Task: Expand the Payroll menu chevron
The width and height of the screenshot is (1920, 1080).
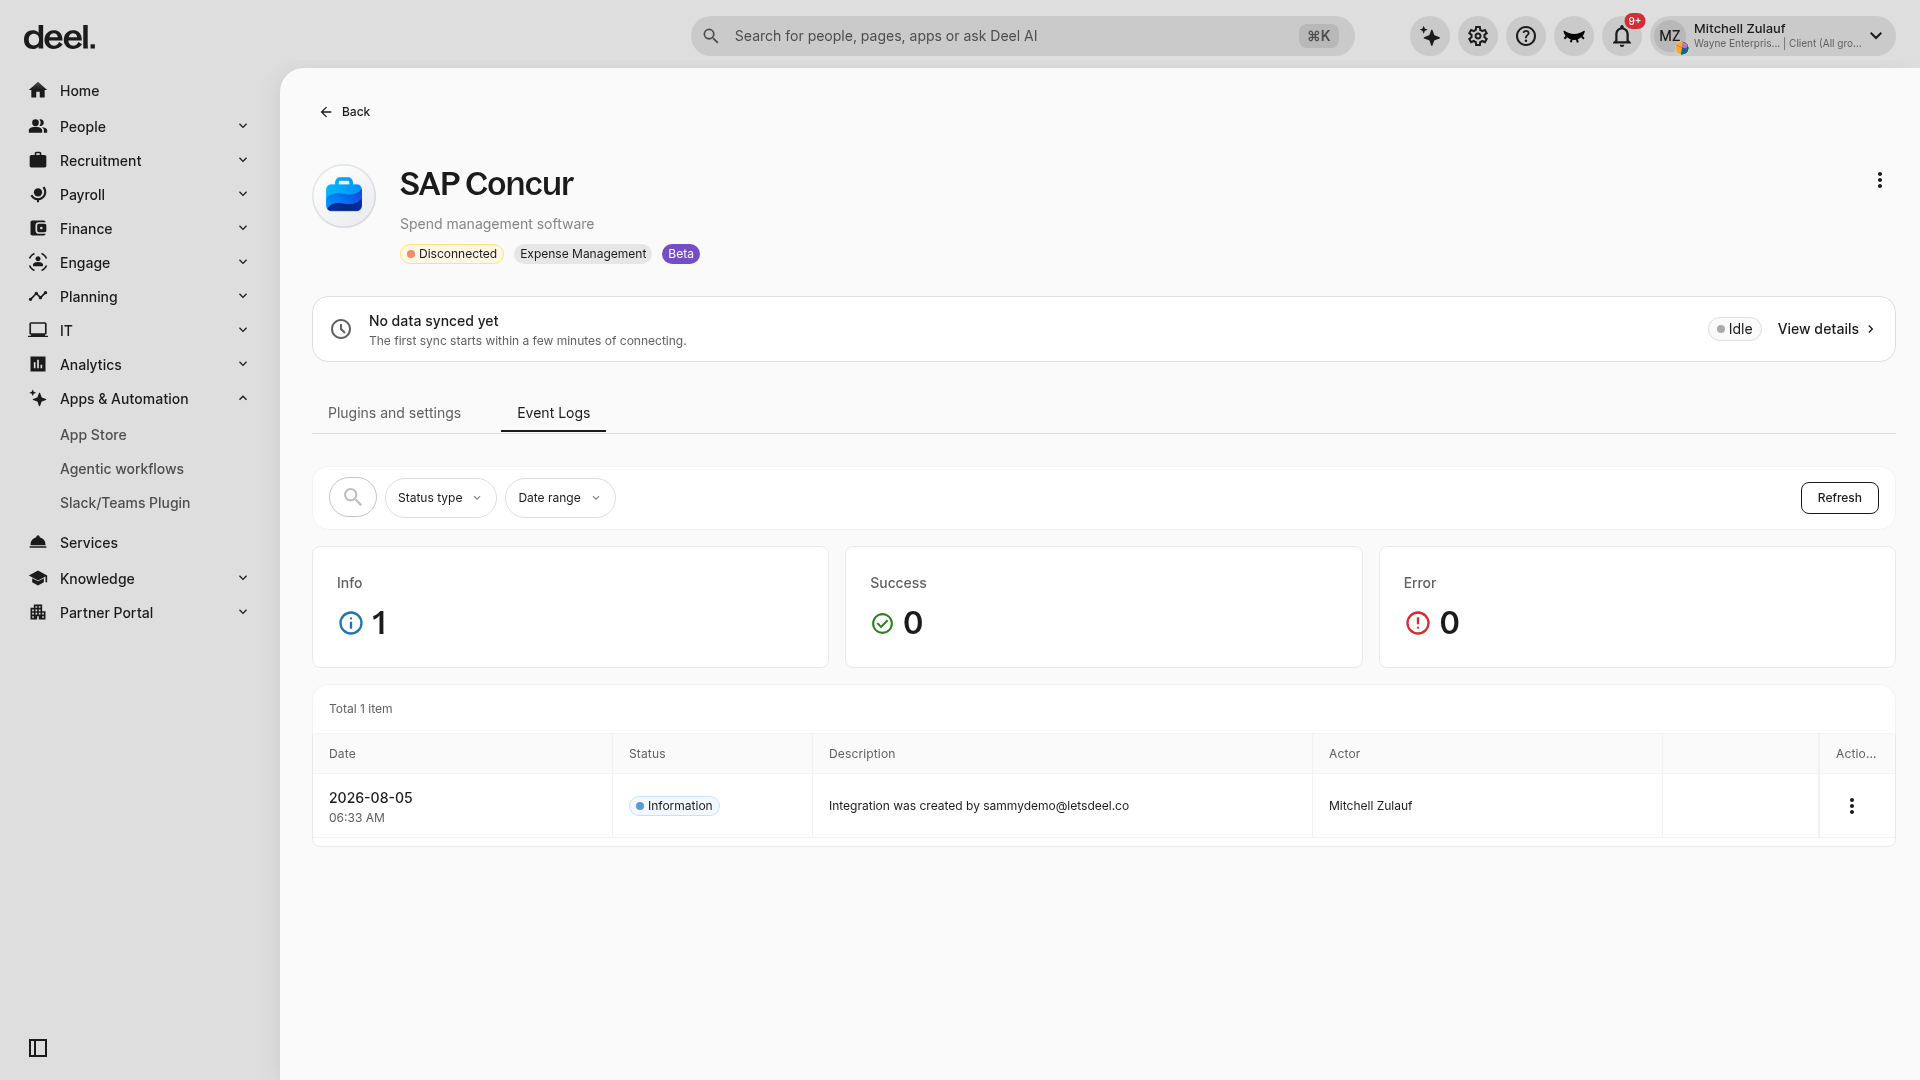Action: pyautogui.click(x=243, y=195)
